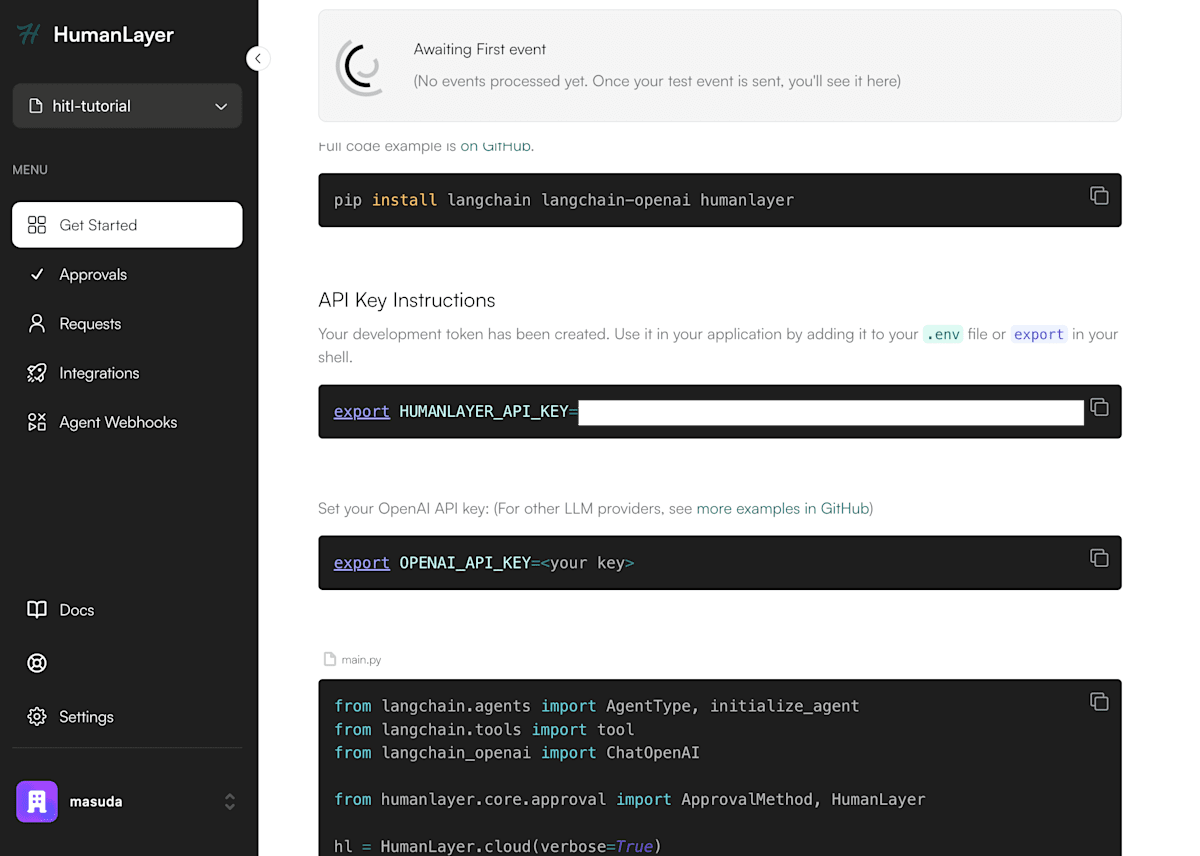
Task: Click the Settings gear icon
Action: 37,717
